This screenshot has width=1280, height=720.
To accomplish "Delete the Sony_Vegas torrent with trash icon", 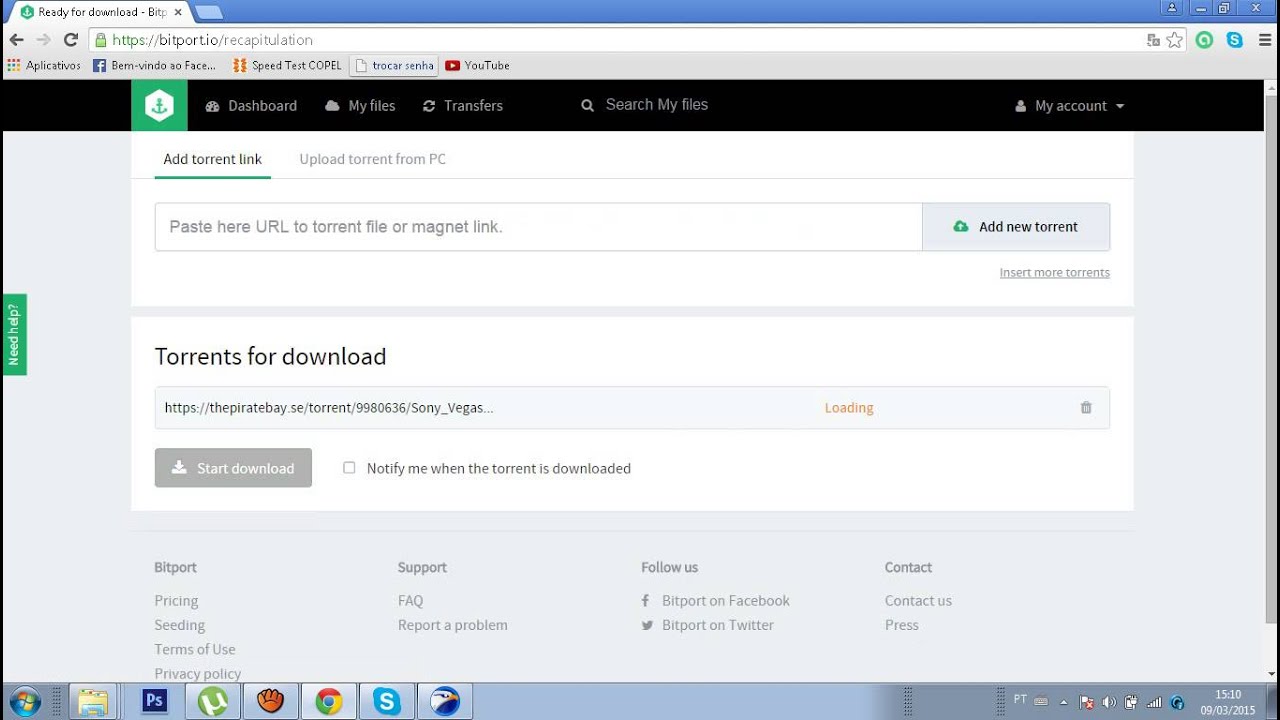I will (x=1086, y=408).
